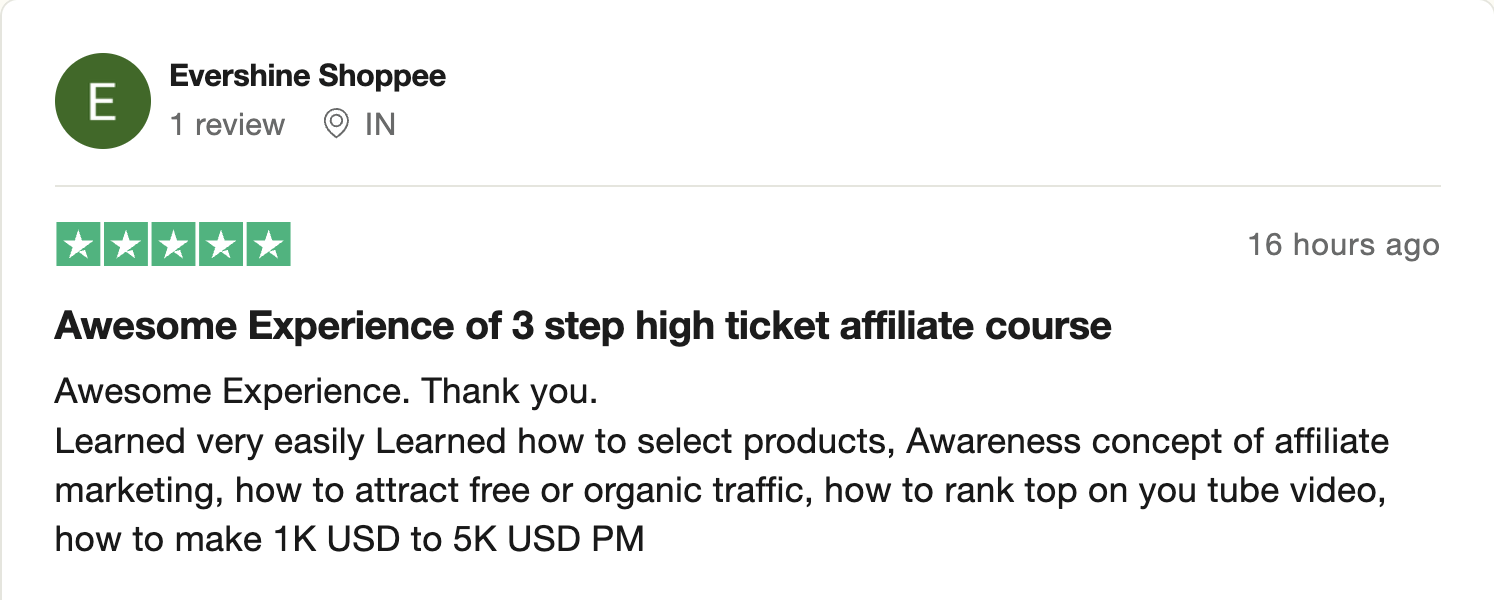
Task: Click the green "E" profile avatar
Action: [x=103, y=102]
